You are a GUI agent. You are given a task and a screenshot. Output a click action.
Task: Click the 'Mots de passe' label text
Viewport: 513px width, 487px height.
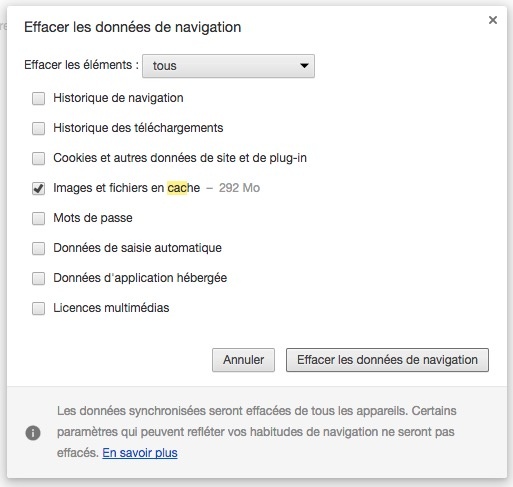click(x=93, y=218)
